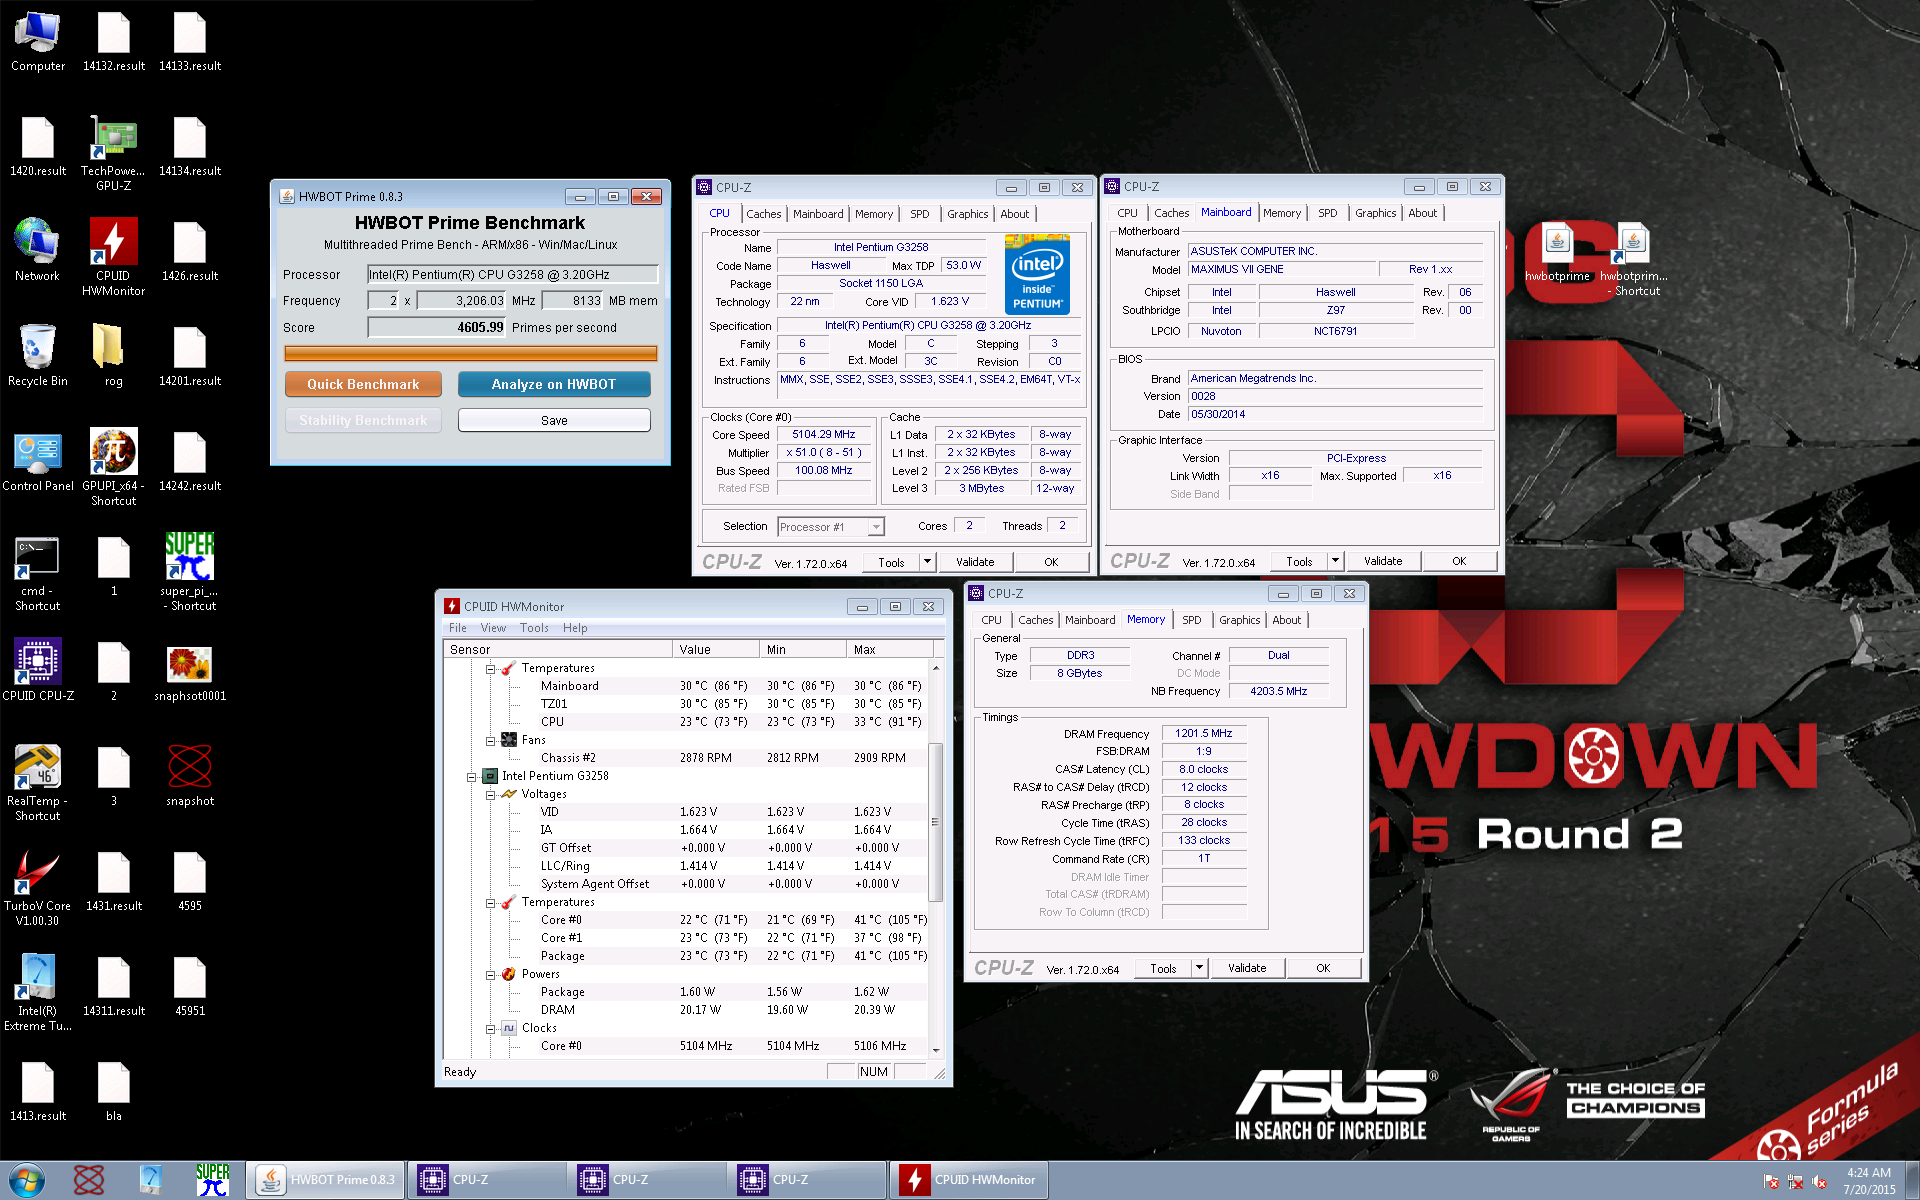This screenshot has width=1920, height=1200.
Task: Open Caches tab in CPU-Z CPU window
Action: click(x=763, y=214)
